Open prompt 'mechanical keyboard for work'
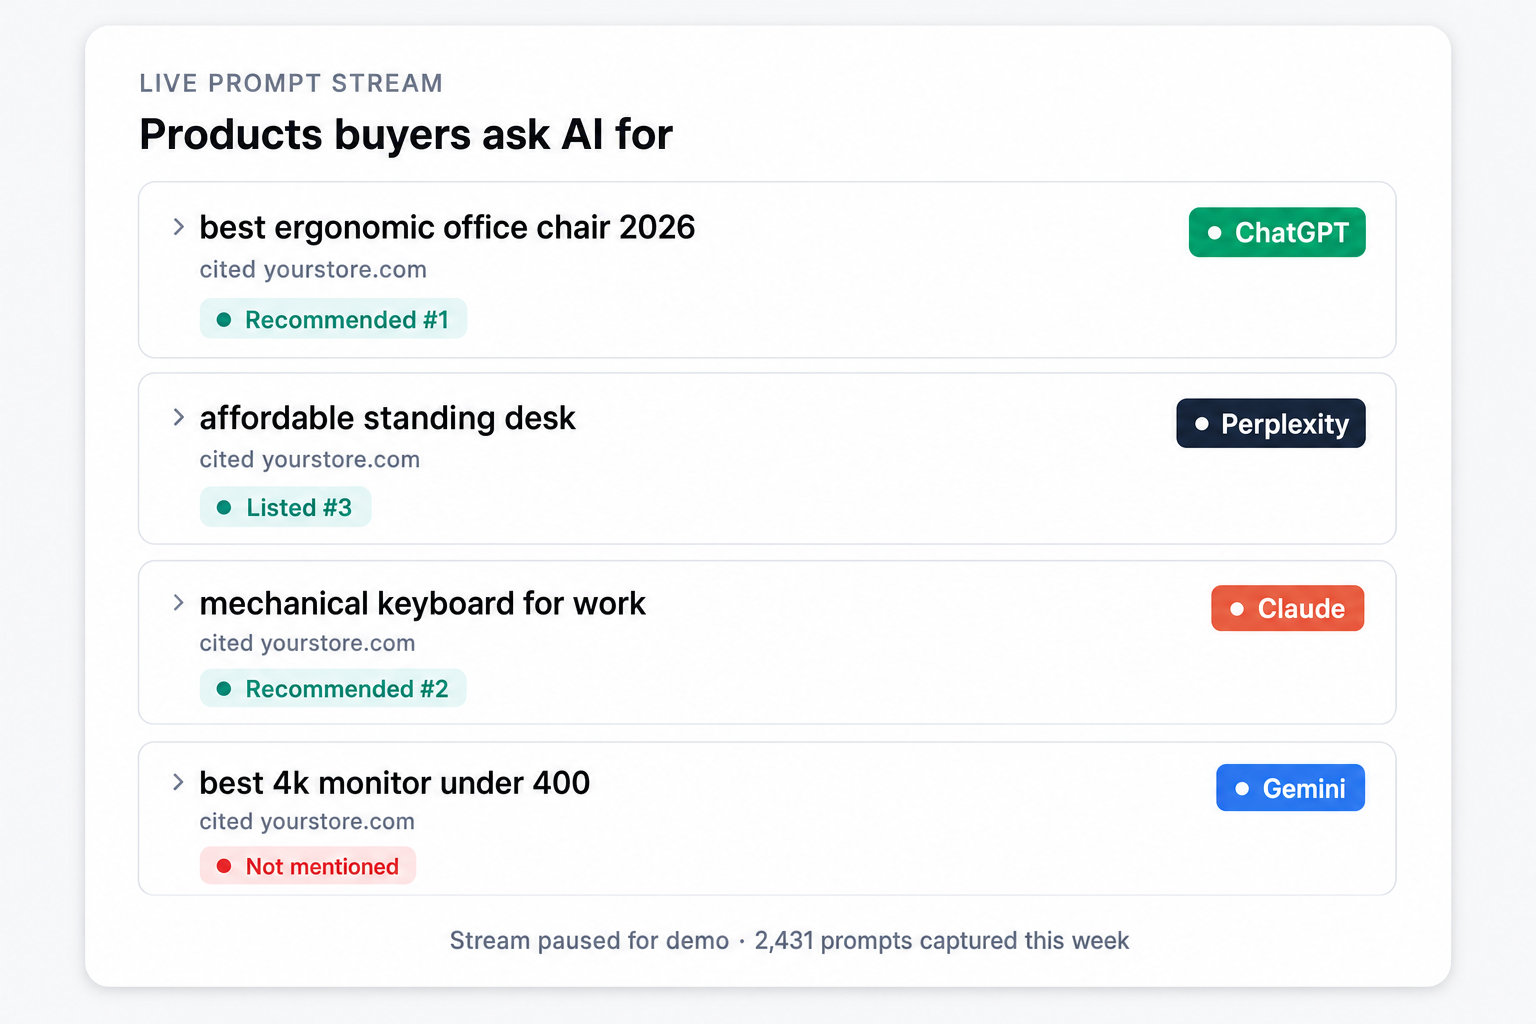 (422, 604)
